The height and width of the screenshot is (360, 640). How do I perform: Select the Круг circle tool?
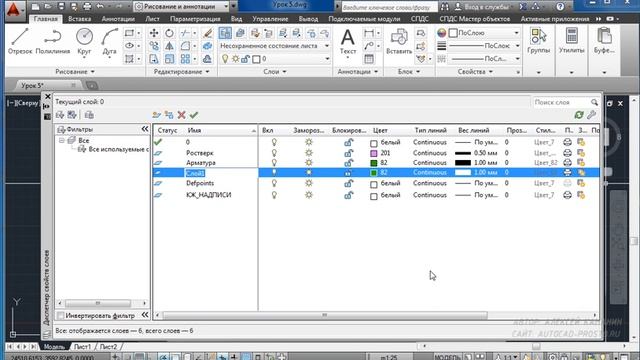(x=84, y=41)
